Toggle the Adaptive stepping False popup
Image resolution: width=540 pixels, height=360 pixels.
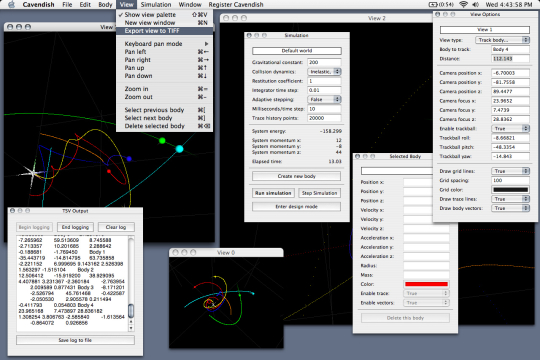pyautogui.click(x=324, y=99)
